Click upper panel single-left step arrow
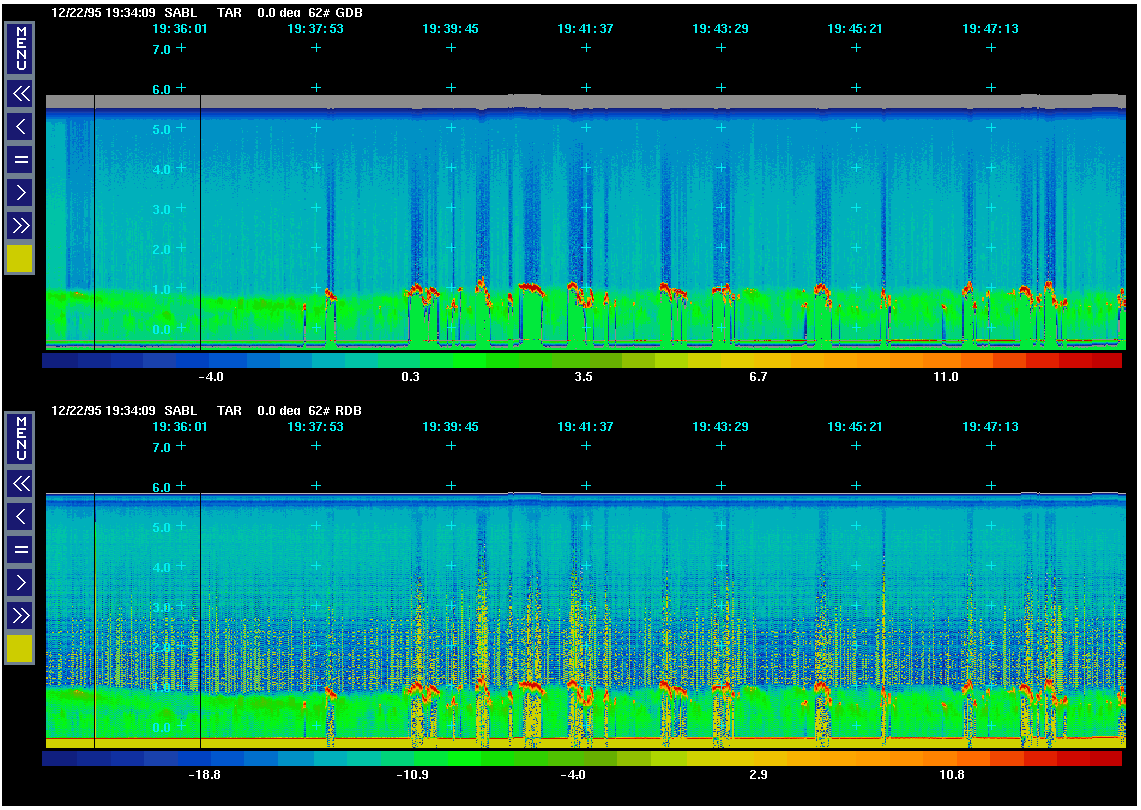 click(x=20, y=127)
